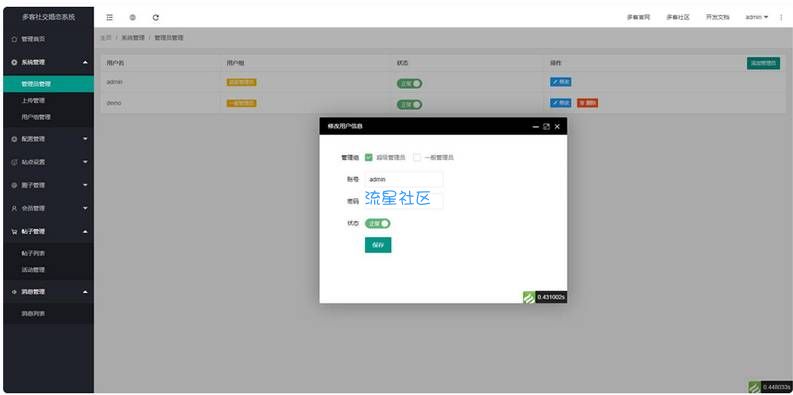Click the 0.431002s trace time label
Viewport: 793px width, 395px height.
[551, 297]
